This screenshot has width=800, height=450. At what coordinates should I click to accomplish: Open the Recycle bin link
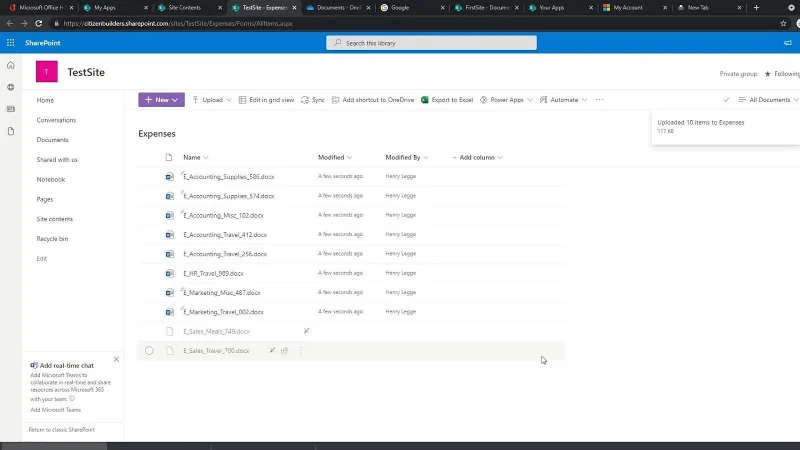52,239
